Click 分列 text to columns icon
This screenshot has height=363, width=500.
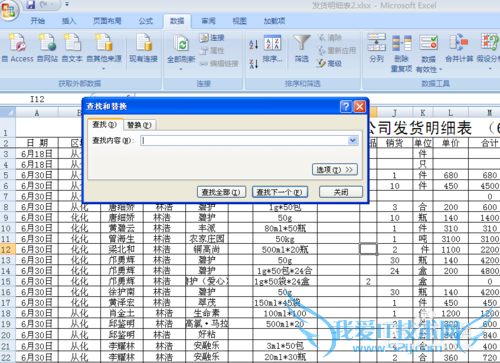point(376,48)
